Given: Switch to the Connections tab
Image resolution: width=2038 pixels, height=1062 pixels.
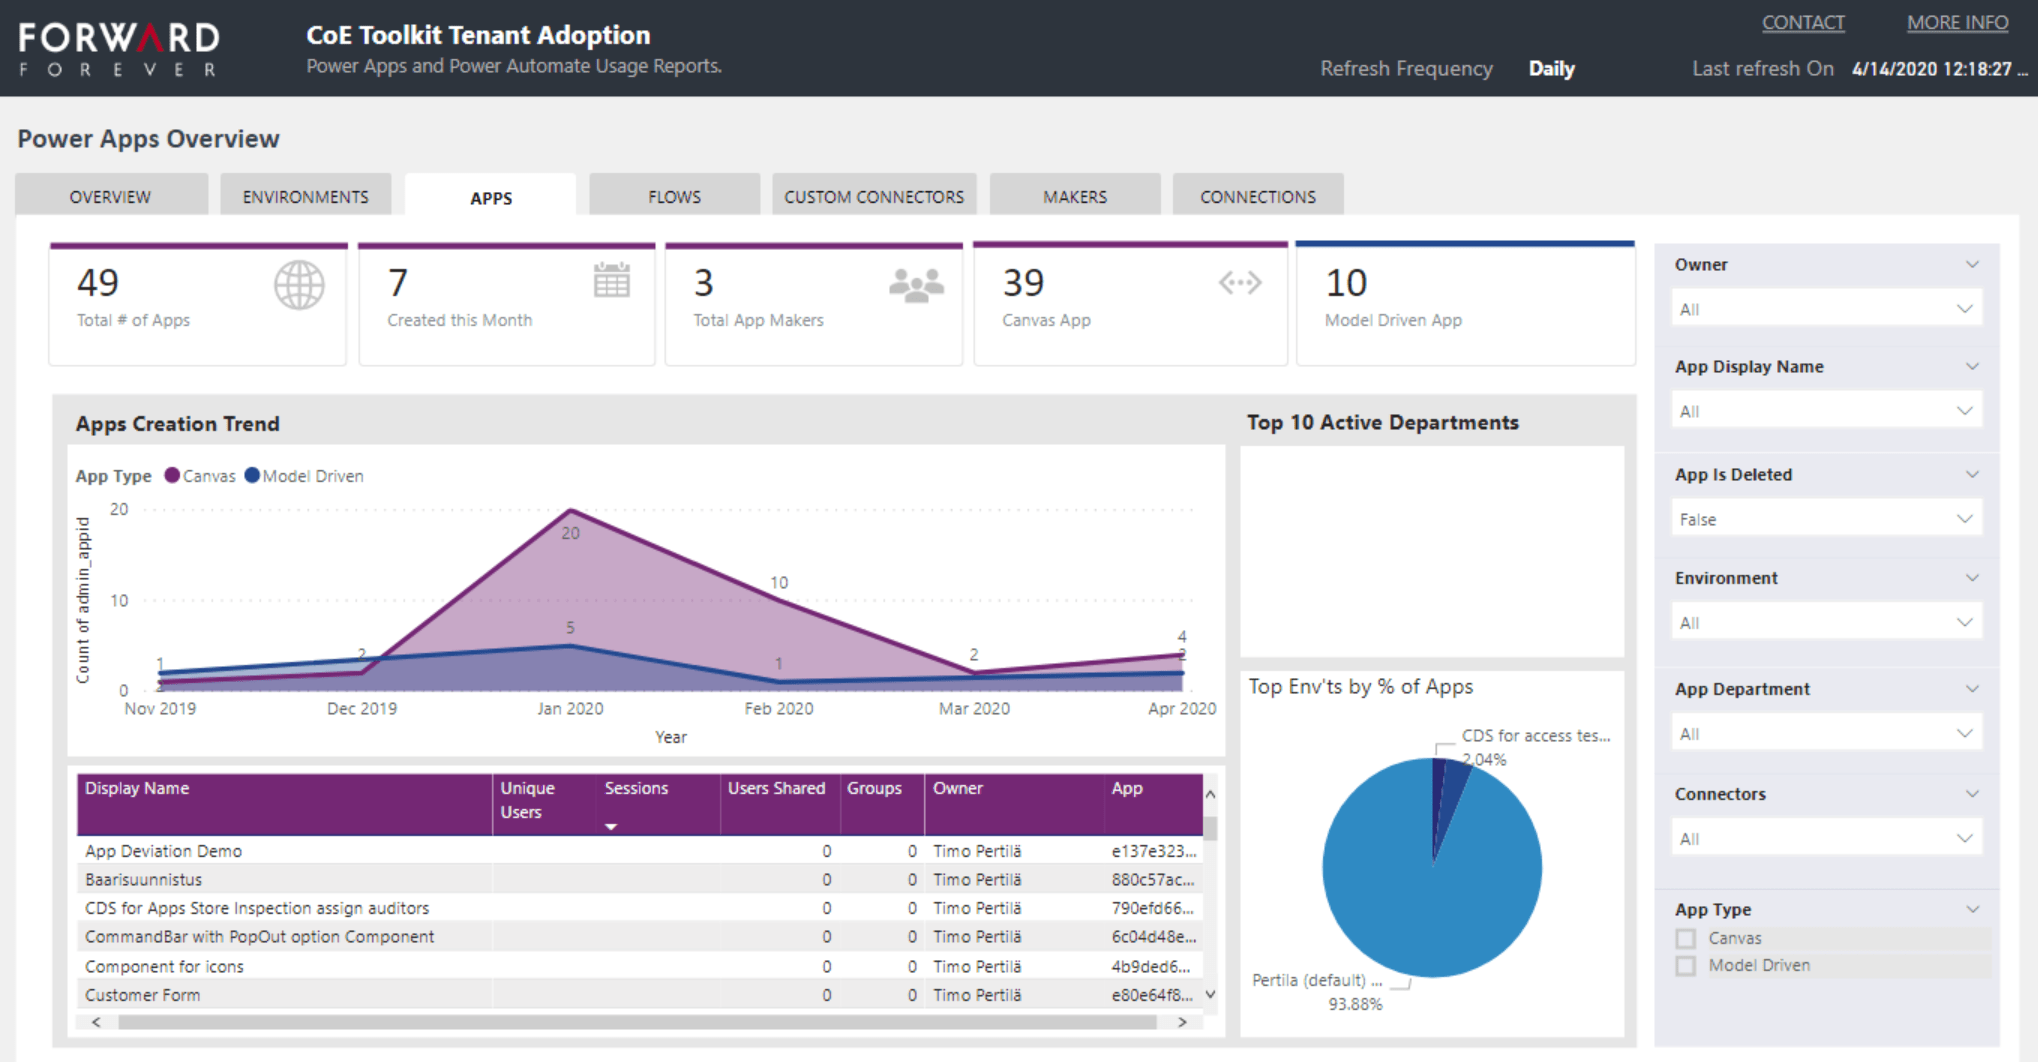Looking at the screenshot, I should tap(1258, 196).
